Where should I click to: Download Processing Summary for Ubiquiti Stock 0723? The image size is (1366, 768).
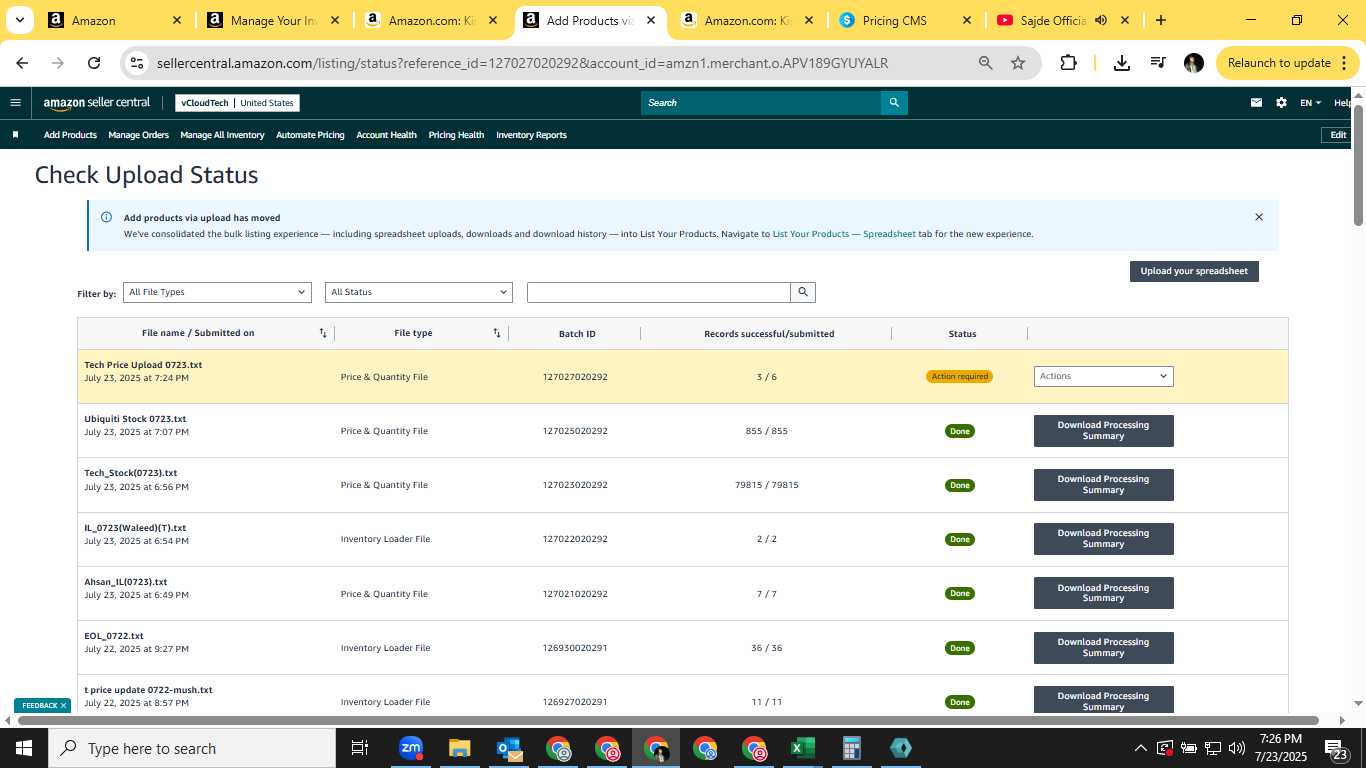coord(1103,431)
